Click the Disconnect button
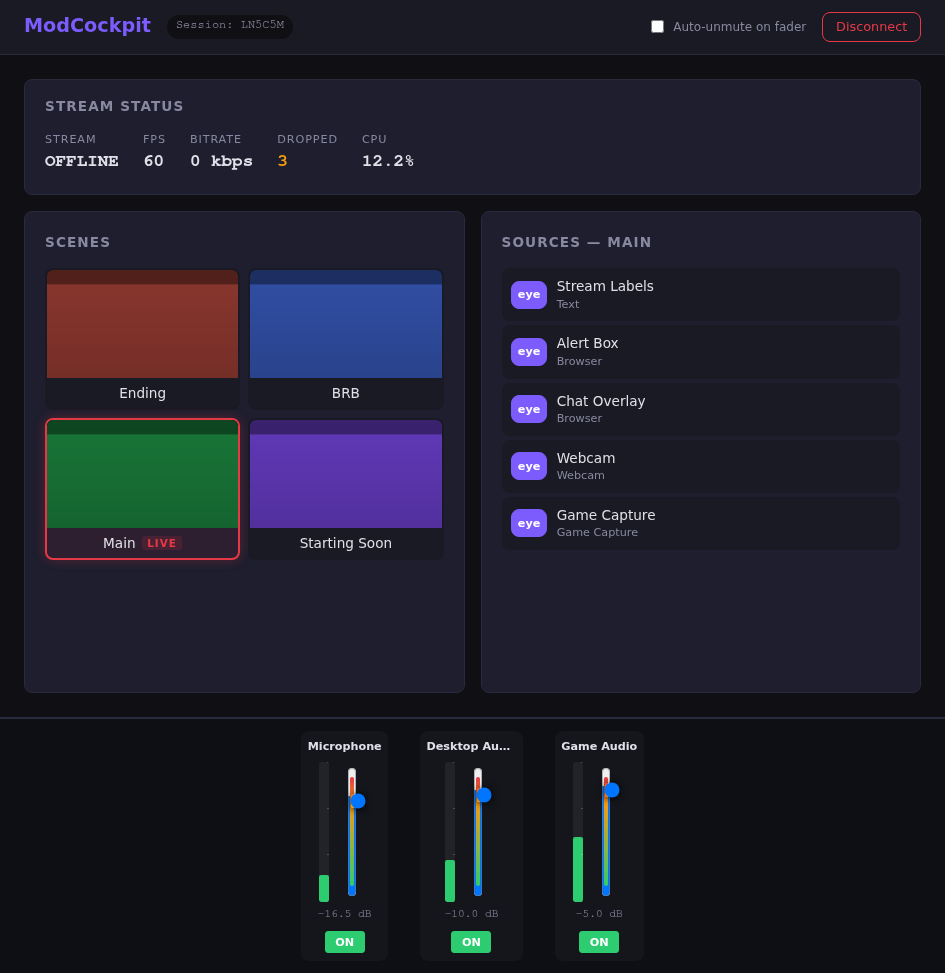This screenshot has height=973, width=945. pyautogui.click(x=870, y=27)
